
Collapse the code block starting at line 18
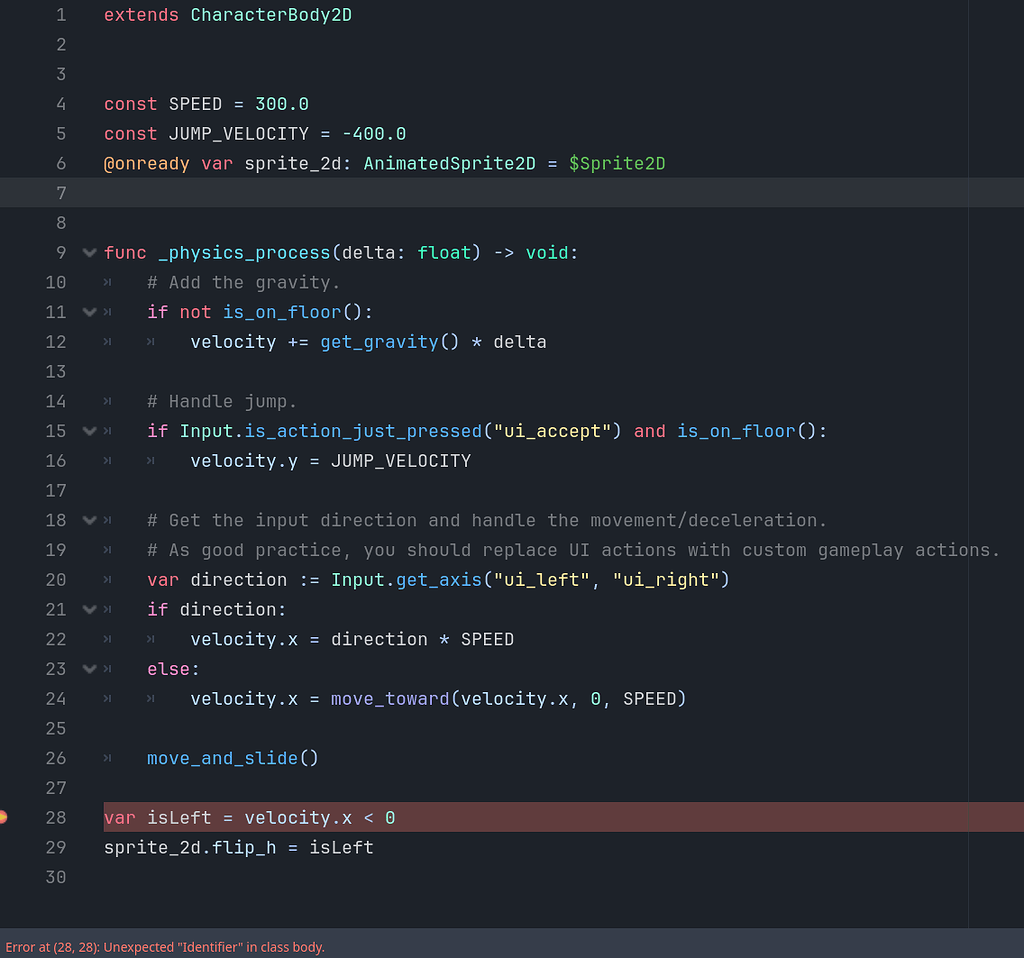89,520
